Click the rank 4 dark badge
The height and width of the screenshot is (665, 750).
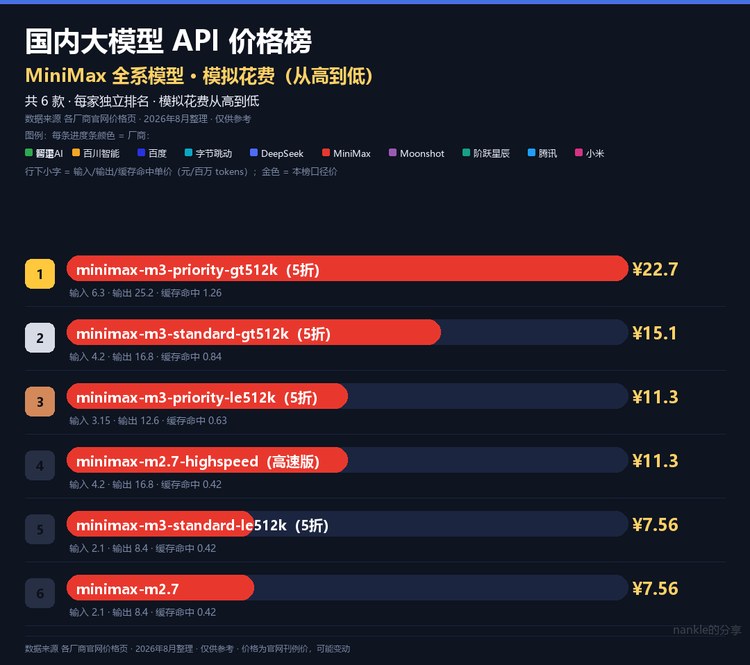click(x=40, y=466)
